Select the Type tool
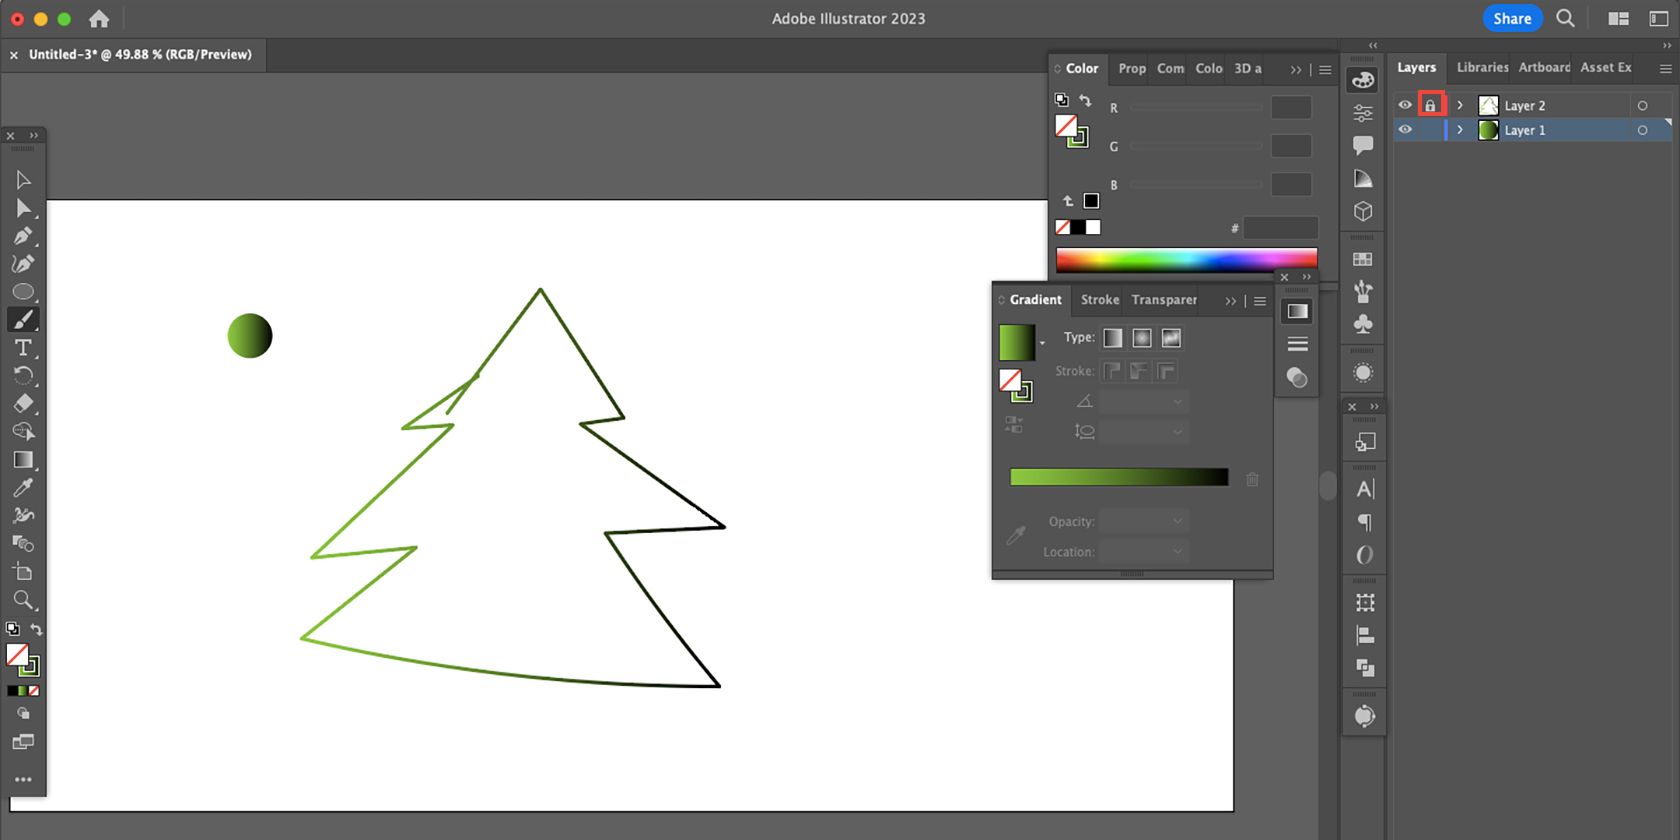 (22, 348)
